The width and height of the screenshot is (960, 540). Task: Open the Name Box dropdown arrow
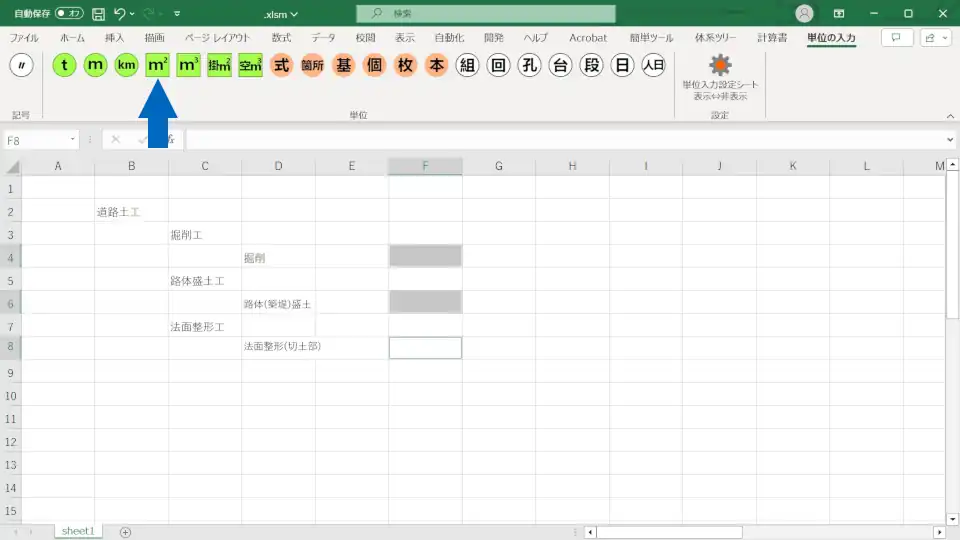(x=73, y=140)
